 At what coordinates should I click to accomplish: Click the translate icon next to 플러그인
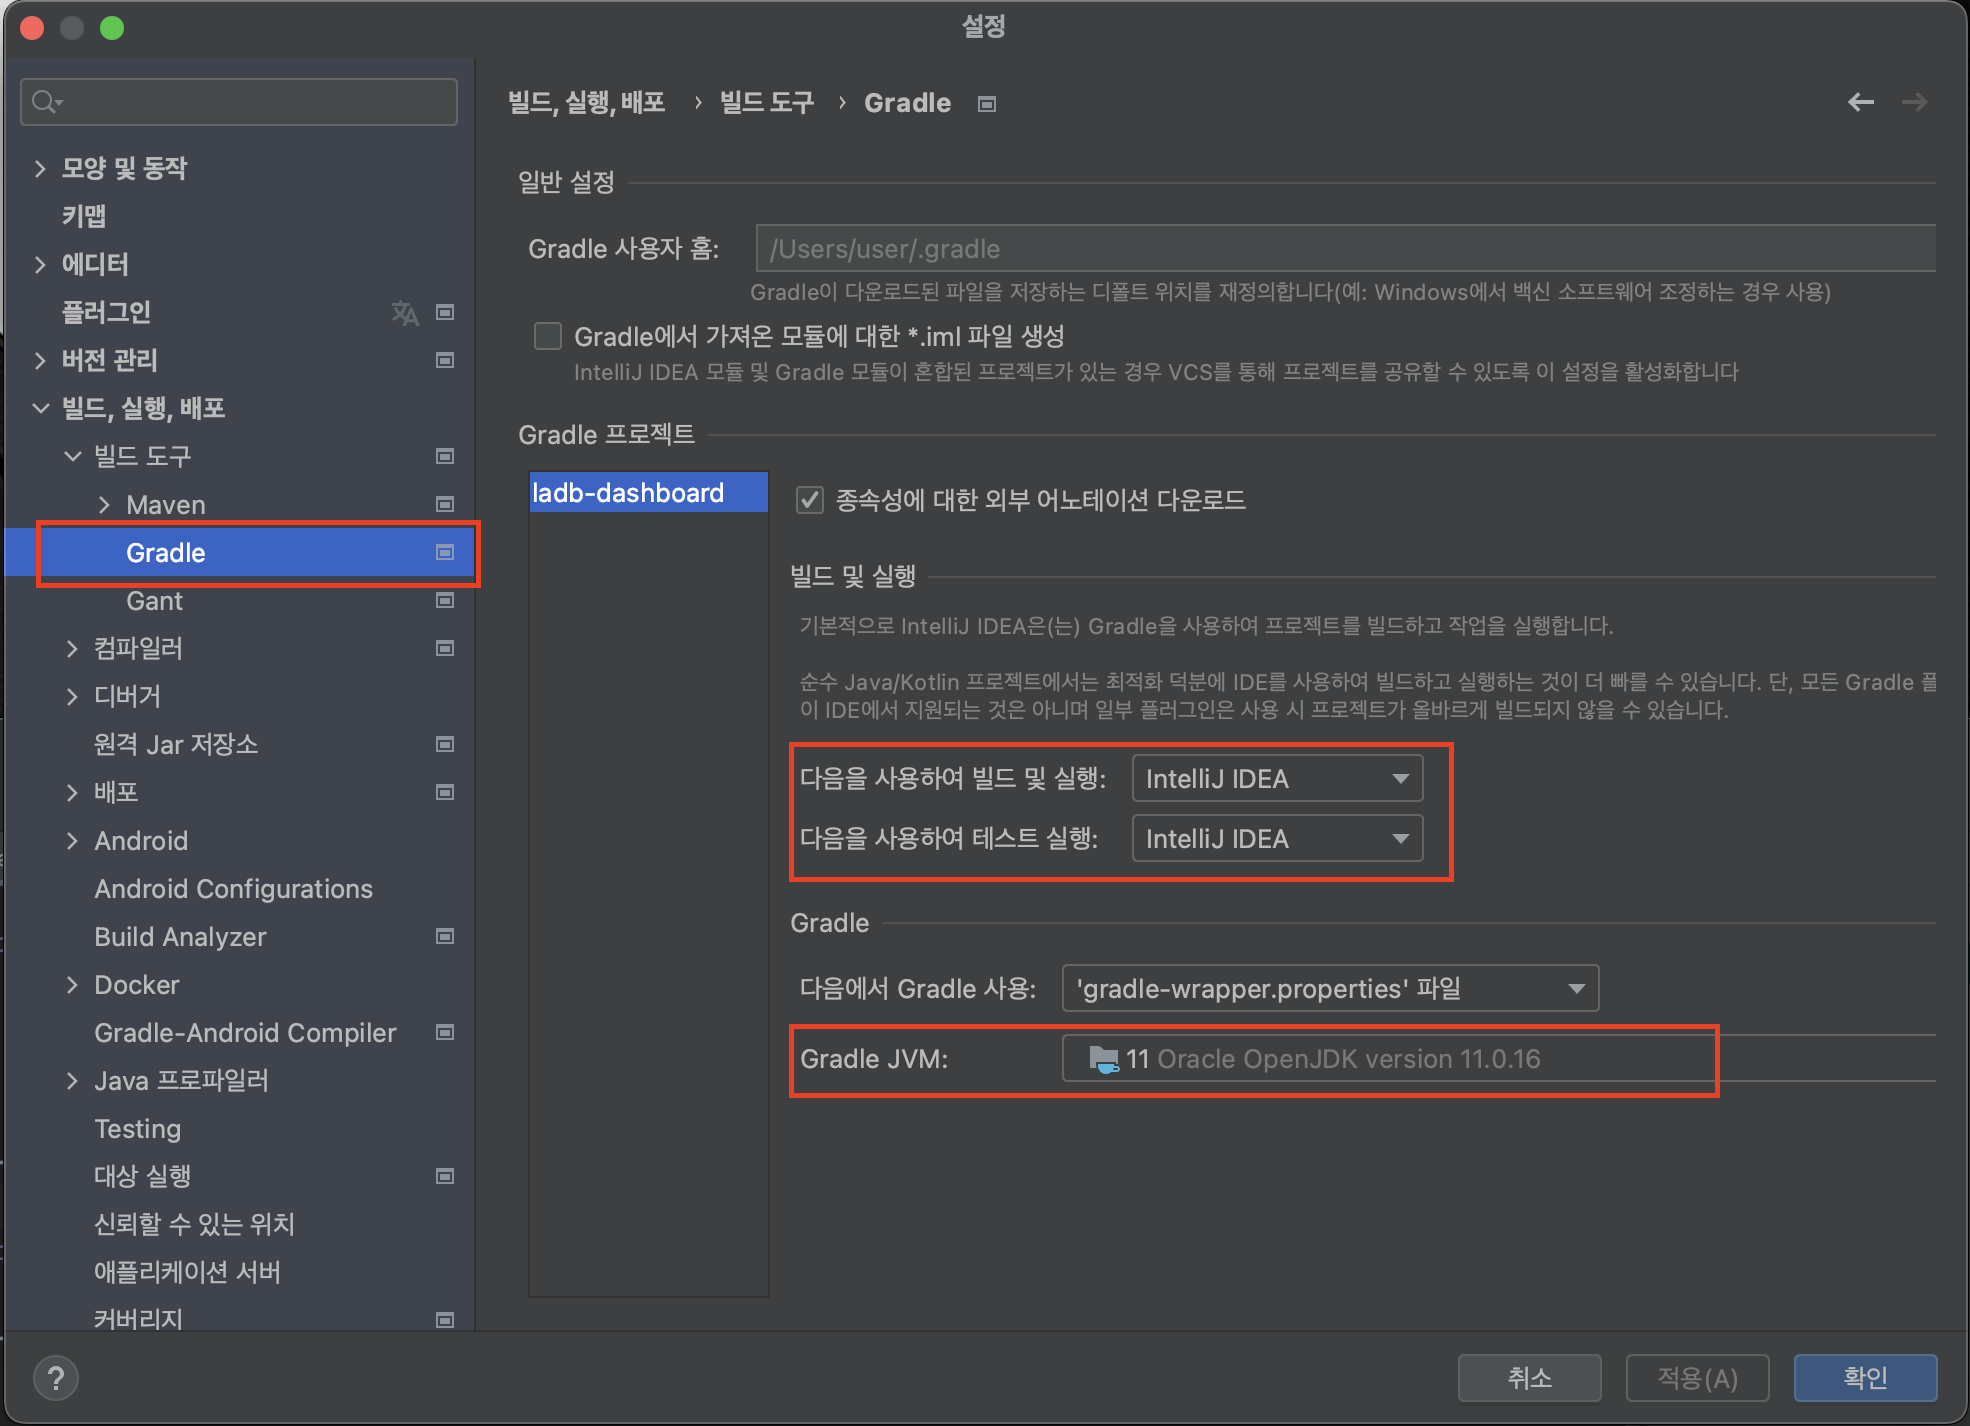coord(405,312)
